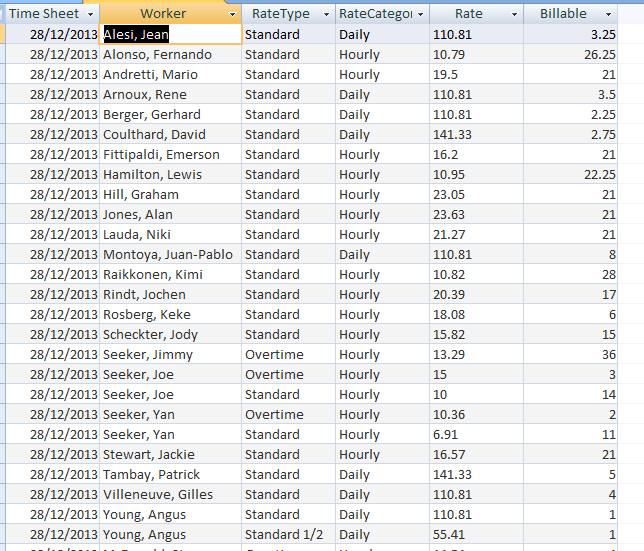Click the 'Jones, Alan' worker cell
The height and width of the screenshot is (551, 644).
point(170,214)
